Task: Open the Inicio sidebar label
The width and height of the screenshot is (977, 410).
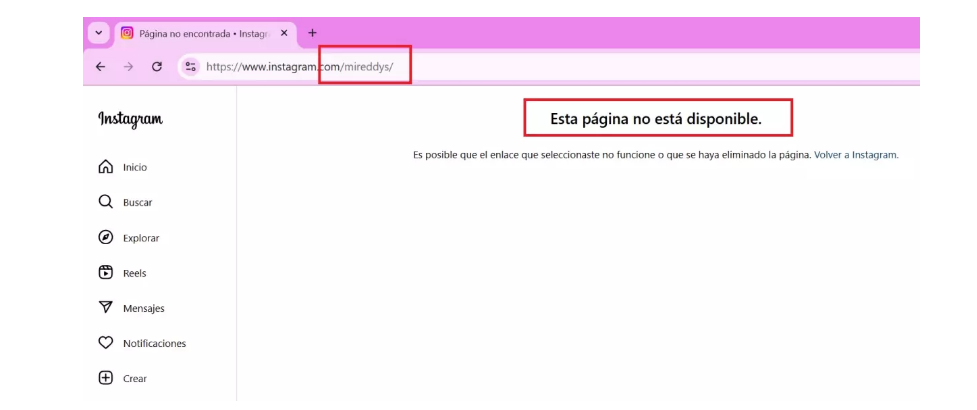Action: tap(135, 167)
